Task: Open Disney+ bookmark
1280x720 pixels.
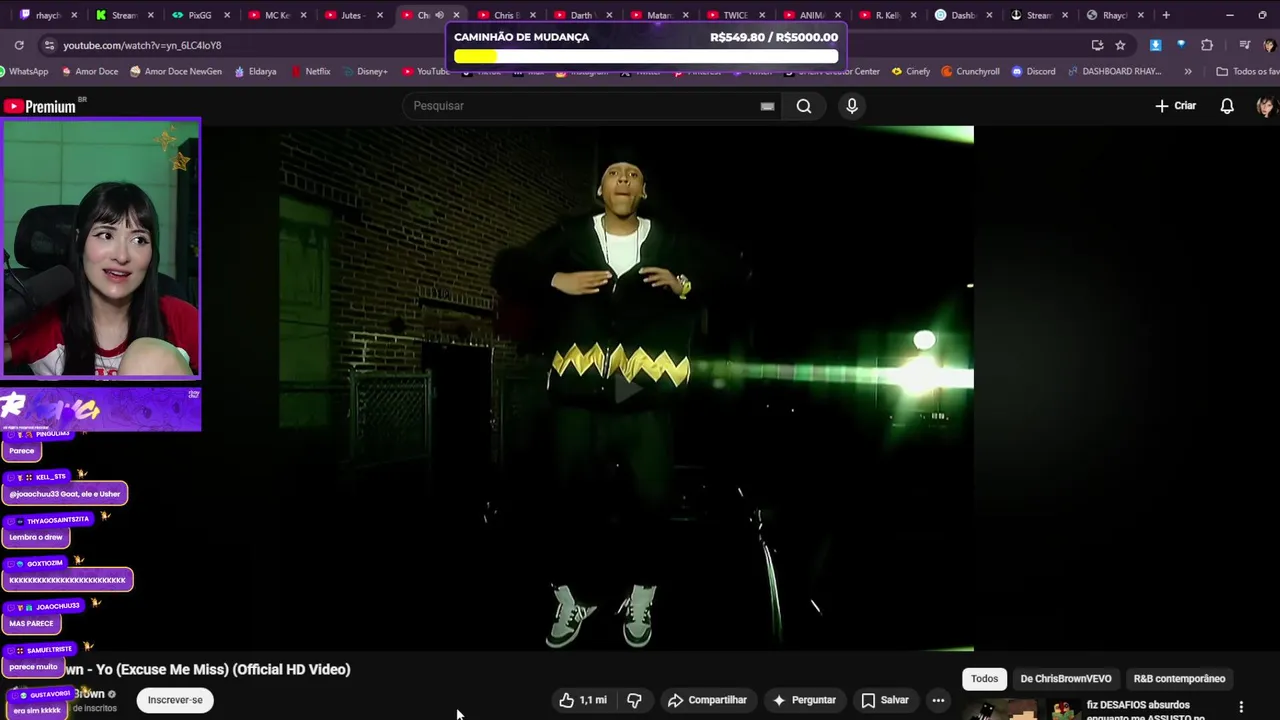Action: 364,71
